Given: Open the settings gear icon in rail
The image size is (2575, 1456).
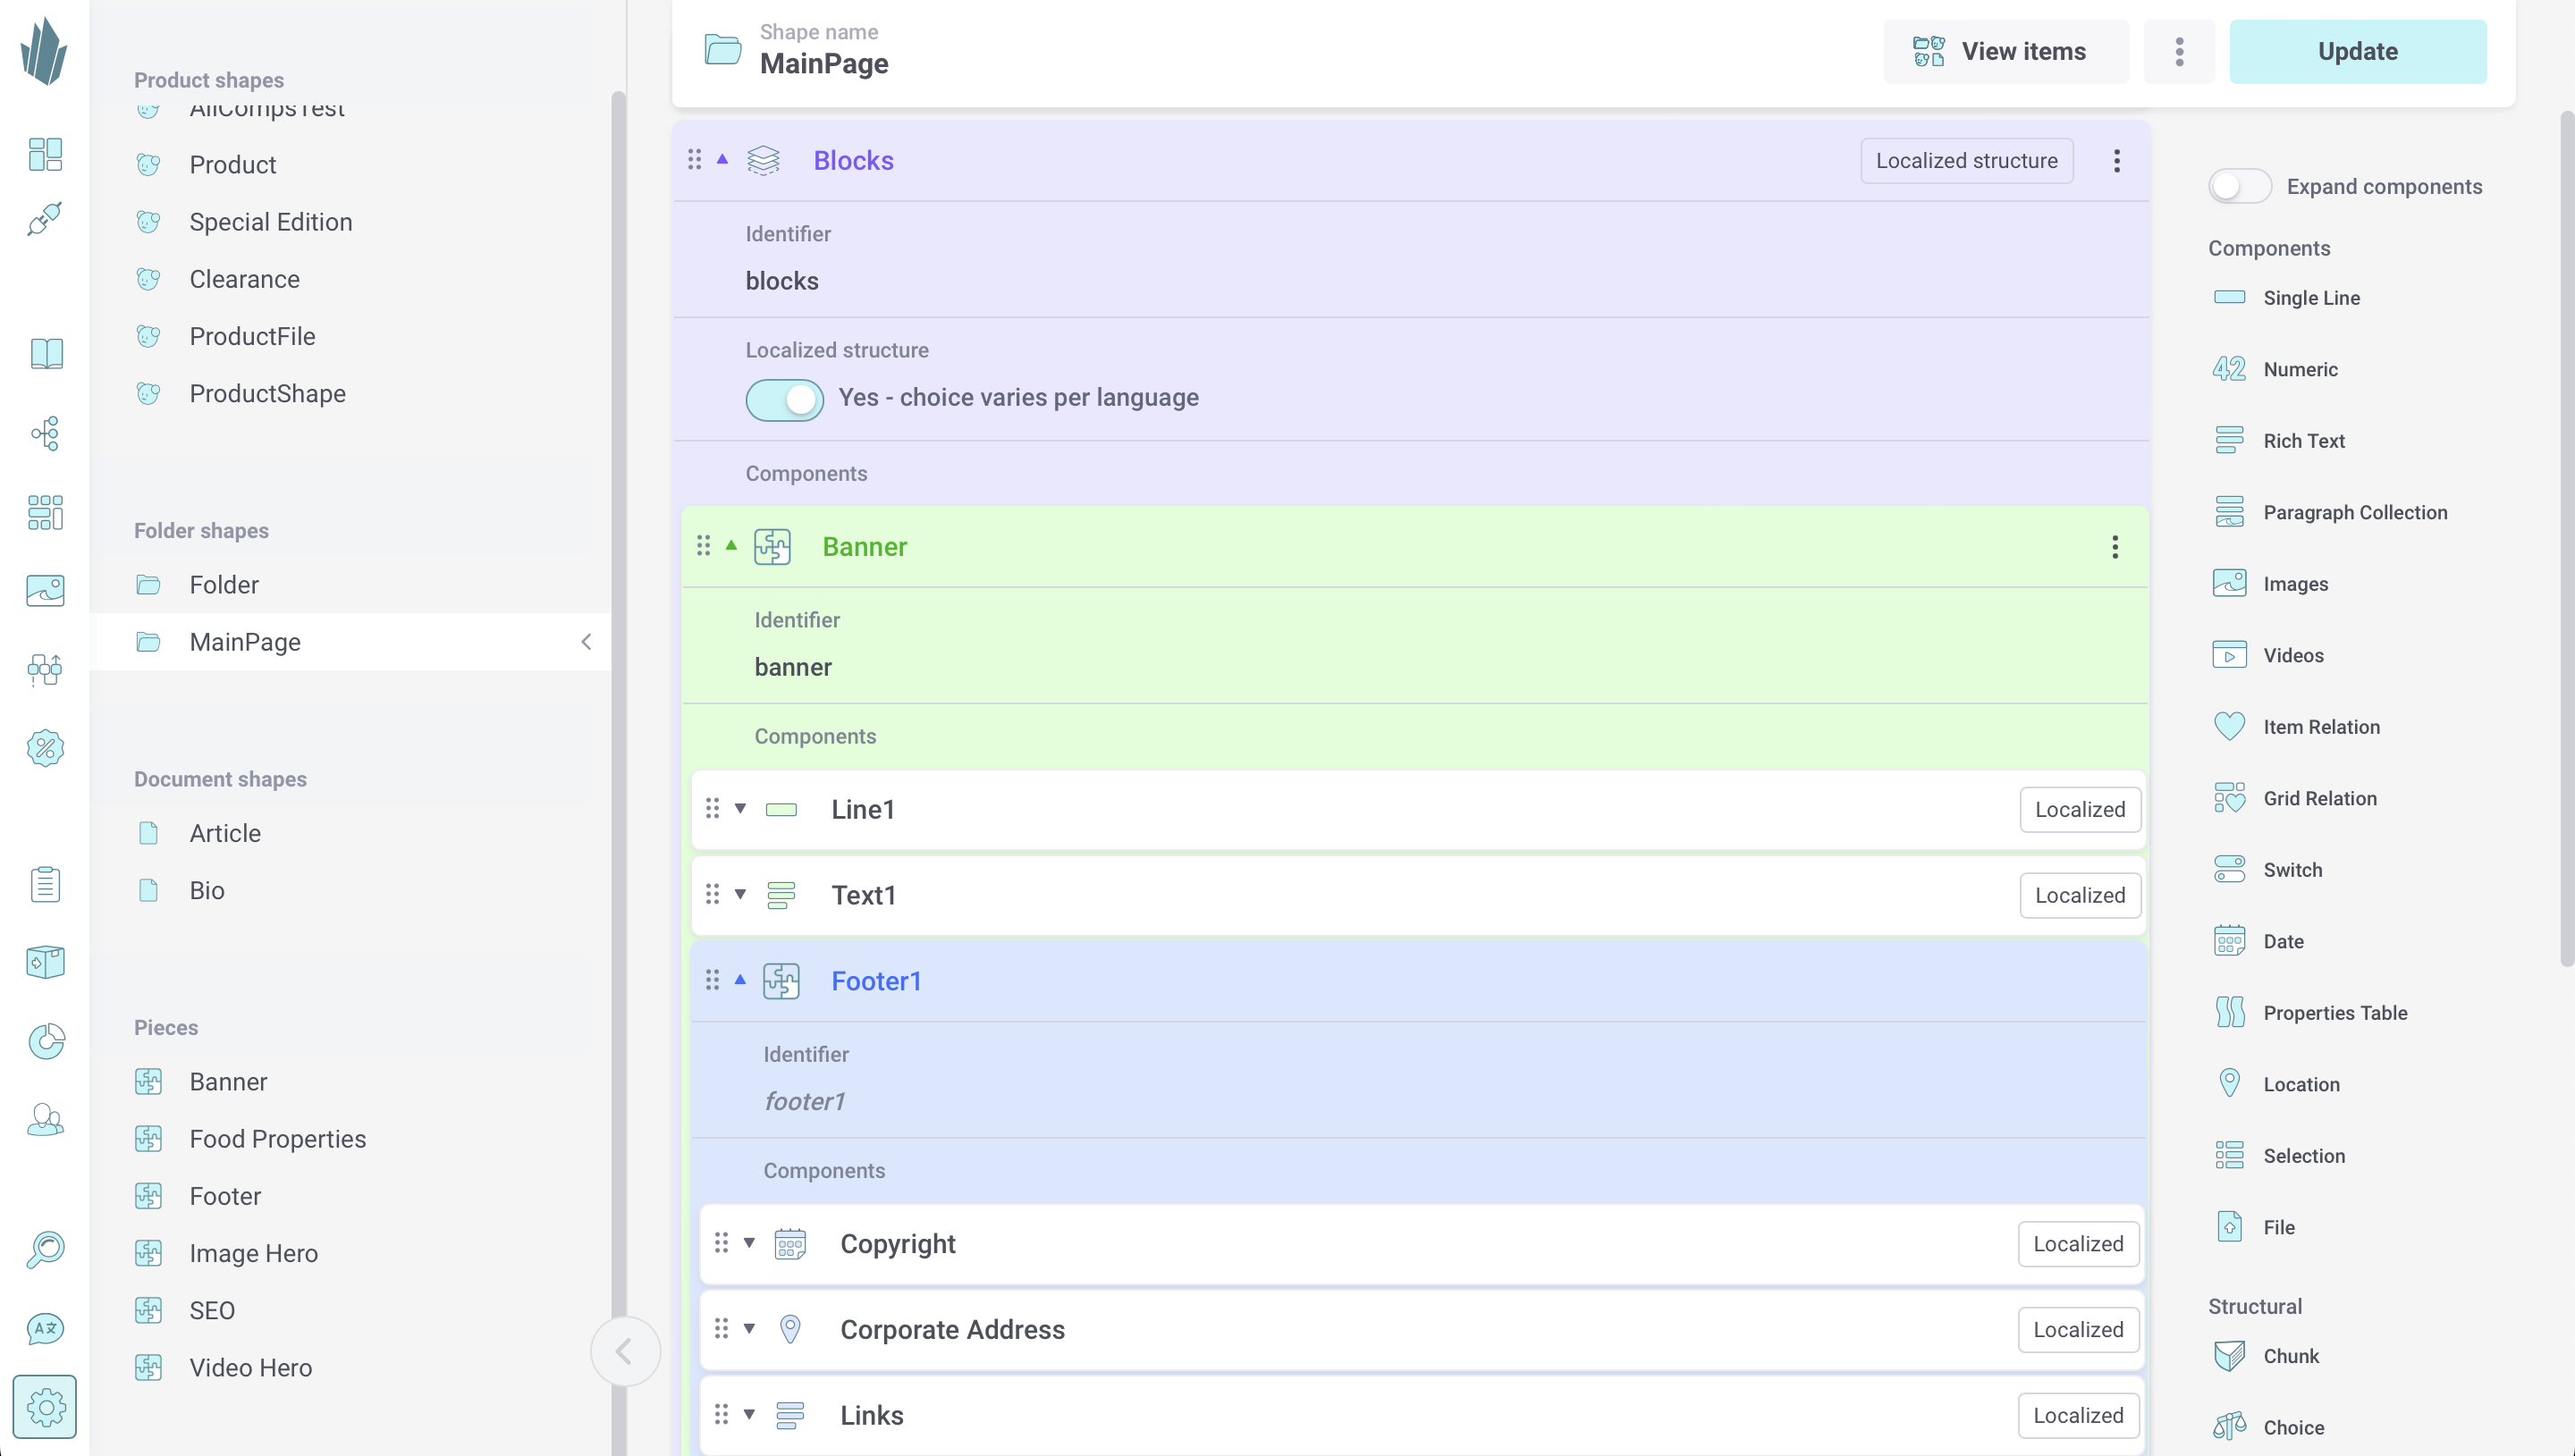Looking at the screenshot, I should coord(45,1407).
